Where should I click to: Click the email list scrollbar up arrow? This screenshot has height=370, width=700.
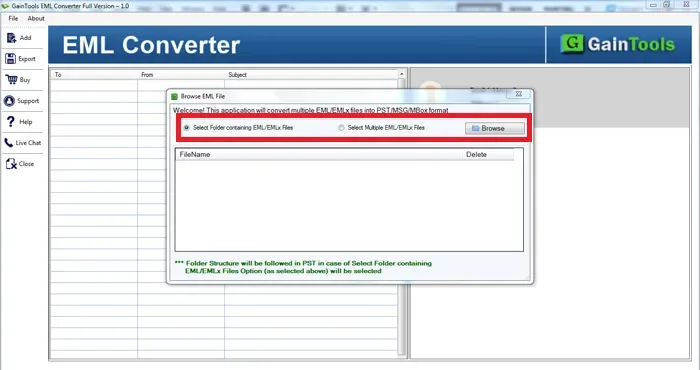[x=401, y=74]
